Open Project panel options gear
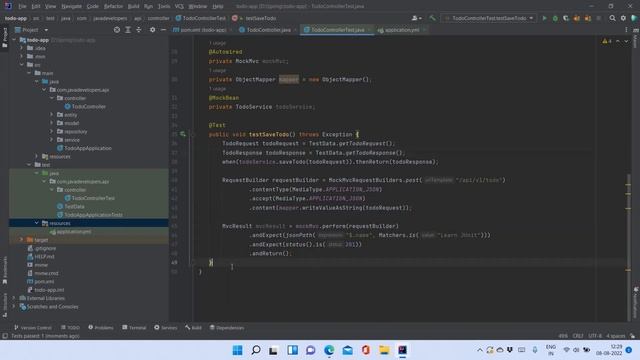 [152, 30]
